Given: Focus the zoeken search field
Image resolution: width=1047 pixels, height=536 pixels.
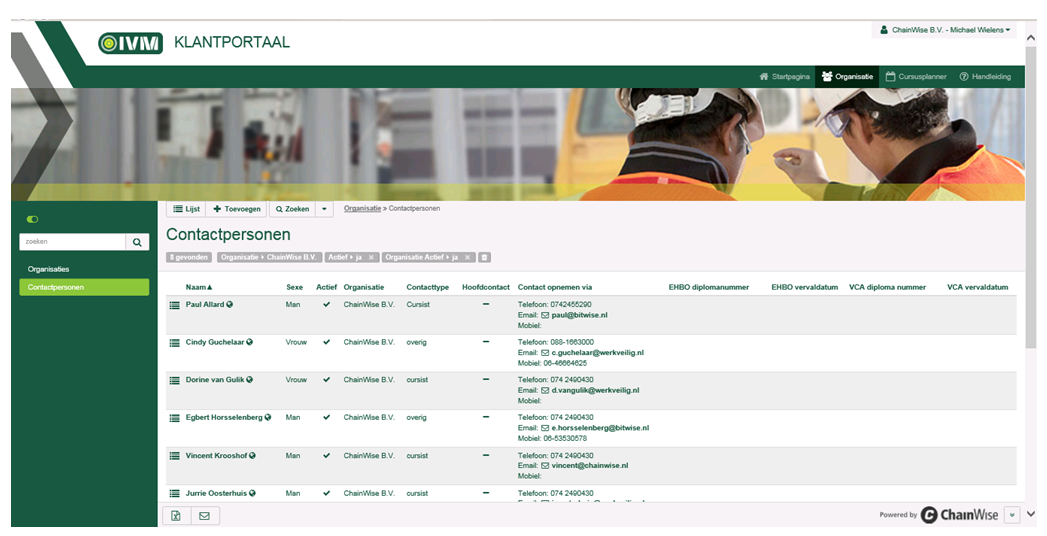Looking at the screenshot, I should pyautogui.click(x=72, y=242).
